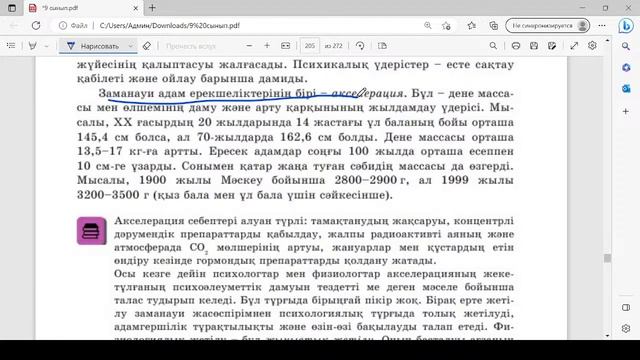The image size is (640, 360).
Task: Open the tab actions menu
Action: coord(12,8)
